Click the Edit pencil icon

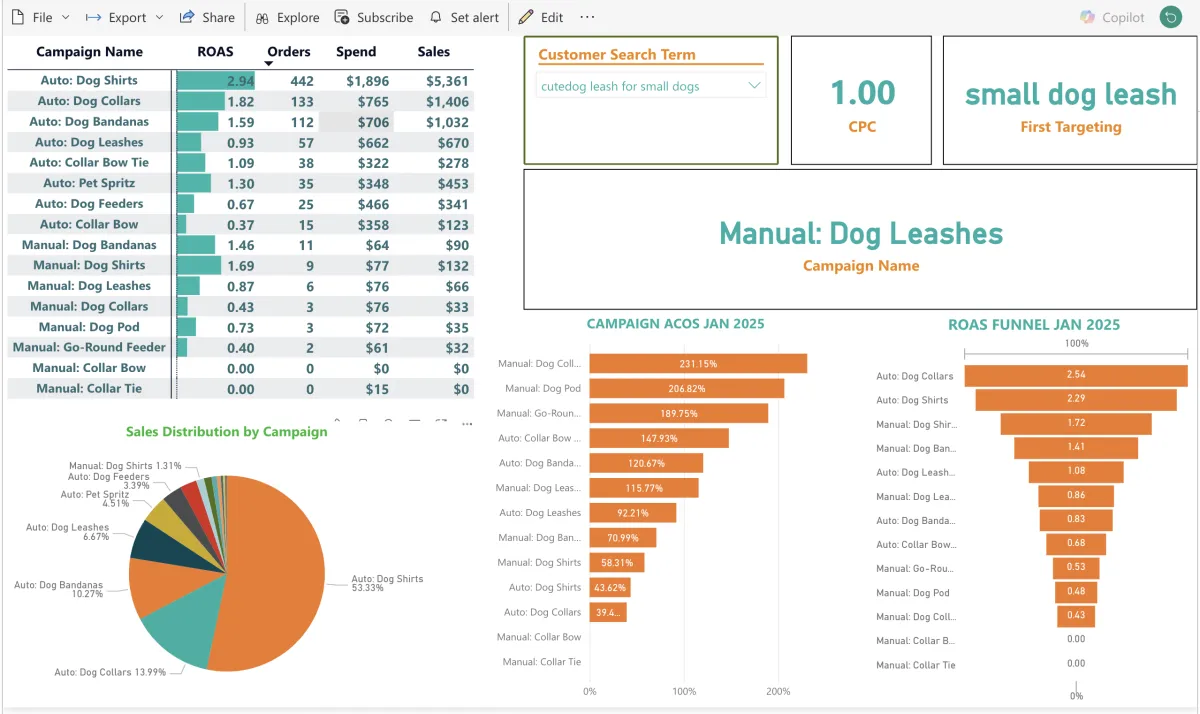(526, 17)
